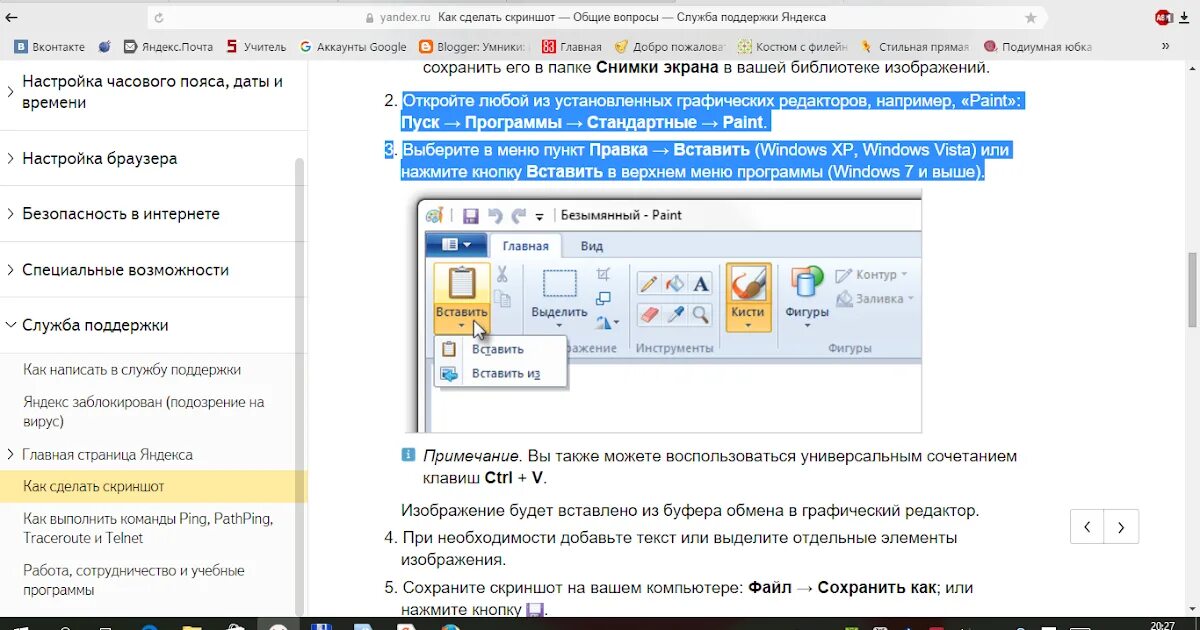Open Работа, сотрудничество и учебные программы
Image resolution: width=1200 pixels, height=630 pixels.
click(x=134, y=580)
